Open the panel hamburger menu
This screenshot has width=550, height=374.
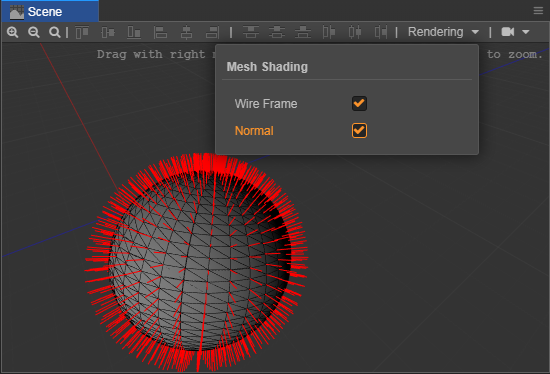[538, 11]
